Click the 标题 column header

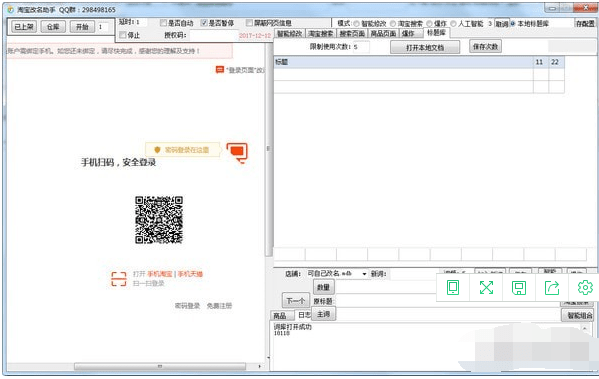click(x=403, y=62)
